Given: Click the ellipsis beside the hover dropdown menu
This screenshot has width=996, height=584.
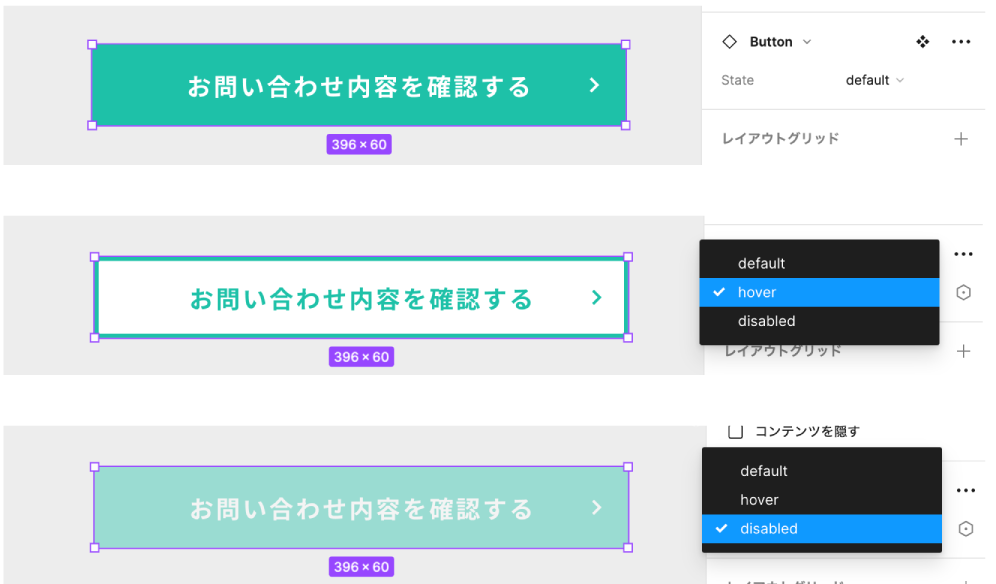Looking at the screenshot, I should [x=963, y=254].
